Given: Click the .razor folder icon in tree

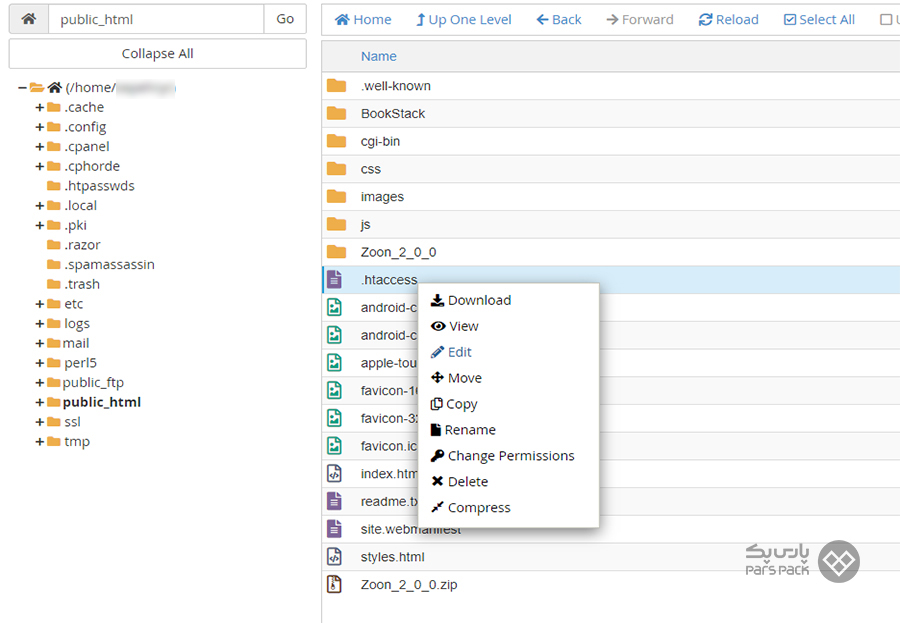Looking at the screenshot, I should (54, 245).
